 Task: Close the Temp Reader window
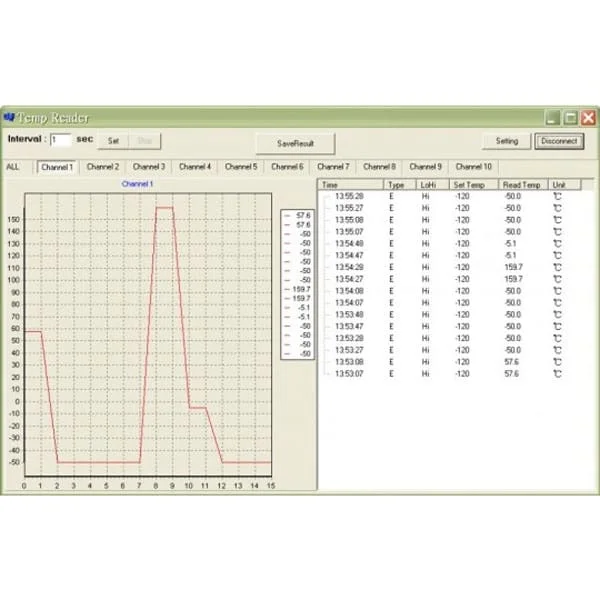pos(587,117)
